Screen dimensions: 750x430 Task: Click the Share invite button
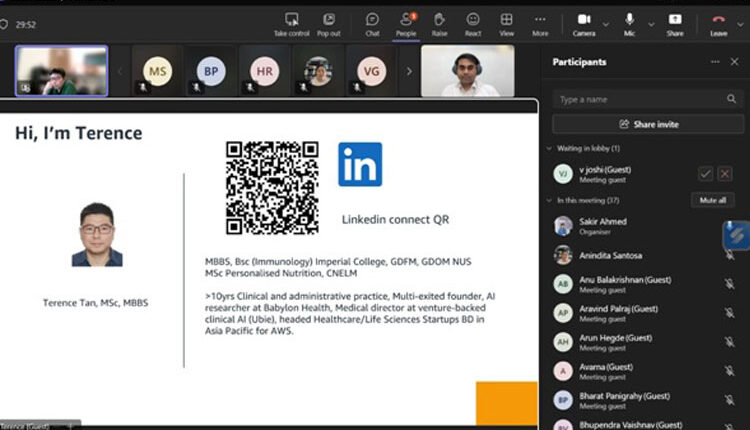pyautogui.click(x=647, y=124)
